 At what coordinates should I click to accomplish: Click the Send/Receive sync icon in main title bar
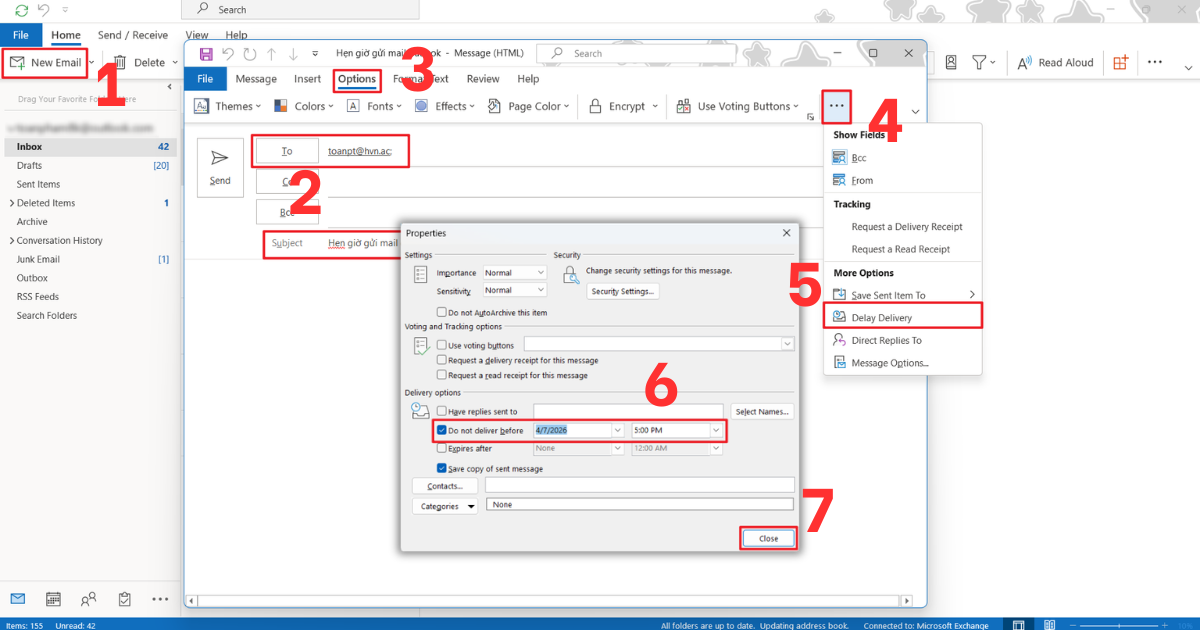(21, 9)
